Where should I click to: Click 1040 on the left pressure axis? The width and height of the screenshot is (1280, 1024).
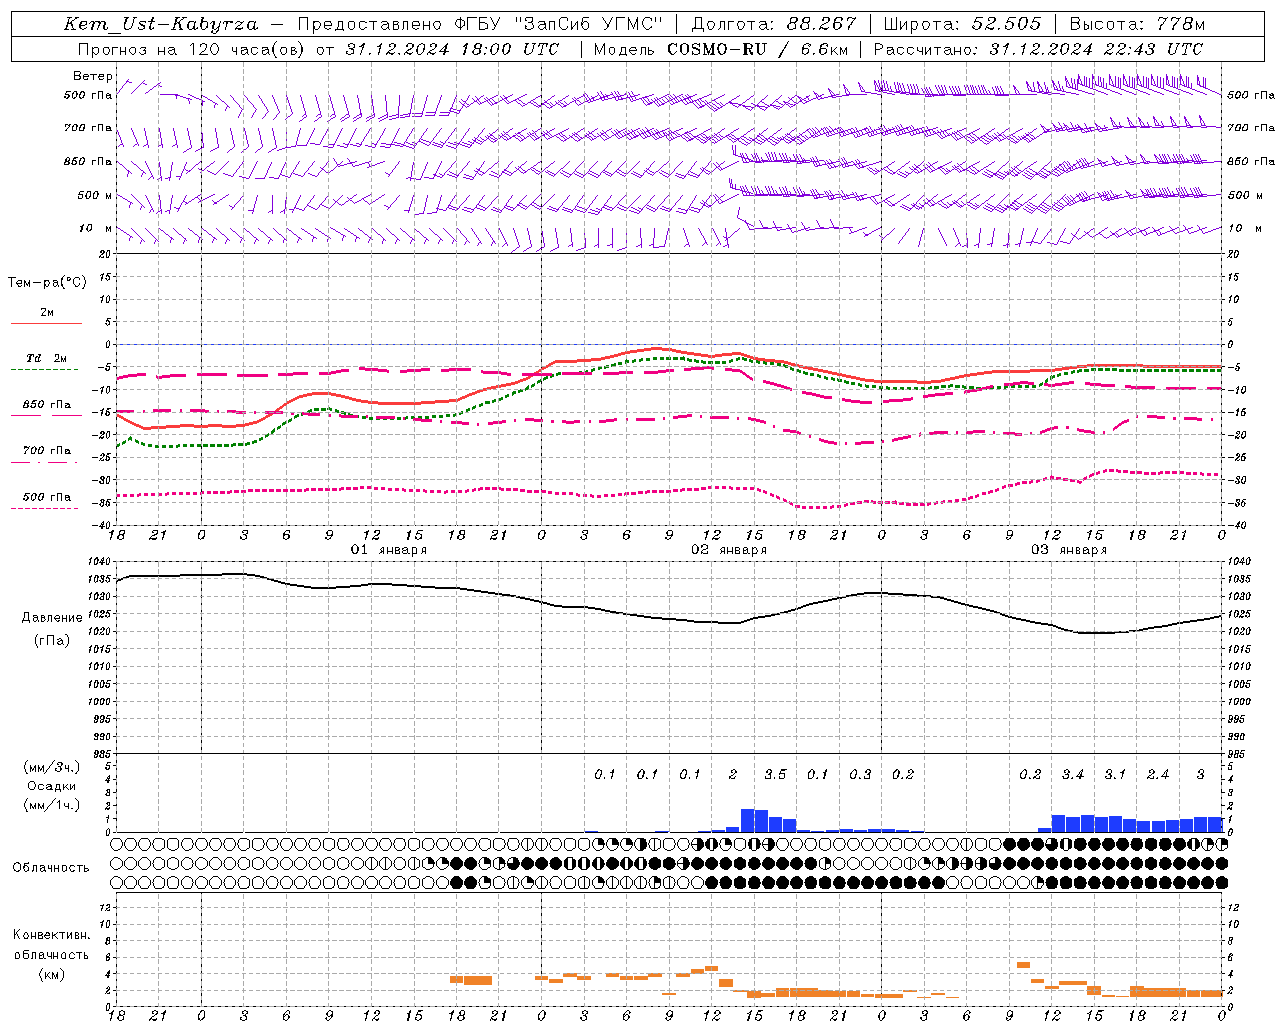tap(98, 561)
